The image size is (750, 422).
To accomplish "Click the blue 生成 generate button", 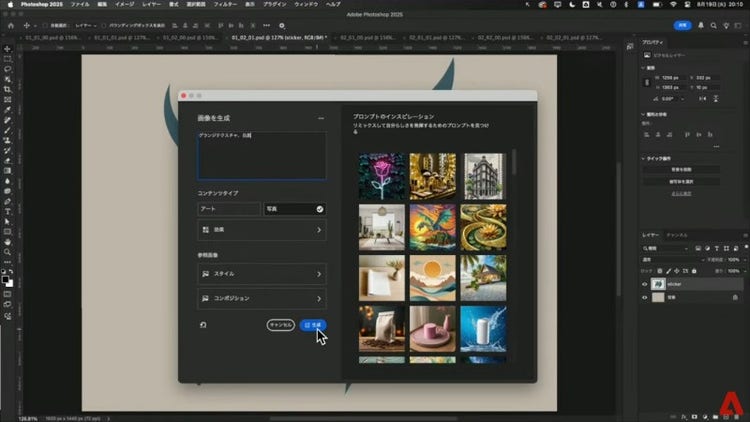I will [313, 325].
